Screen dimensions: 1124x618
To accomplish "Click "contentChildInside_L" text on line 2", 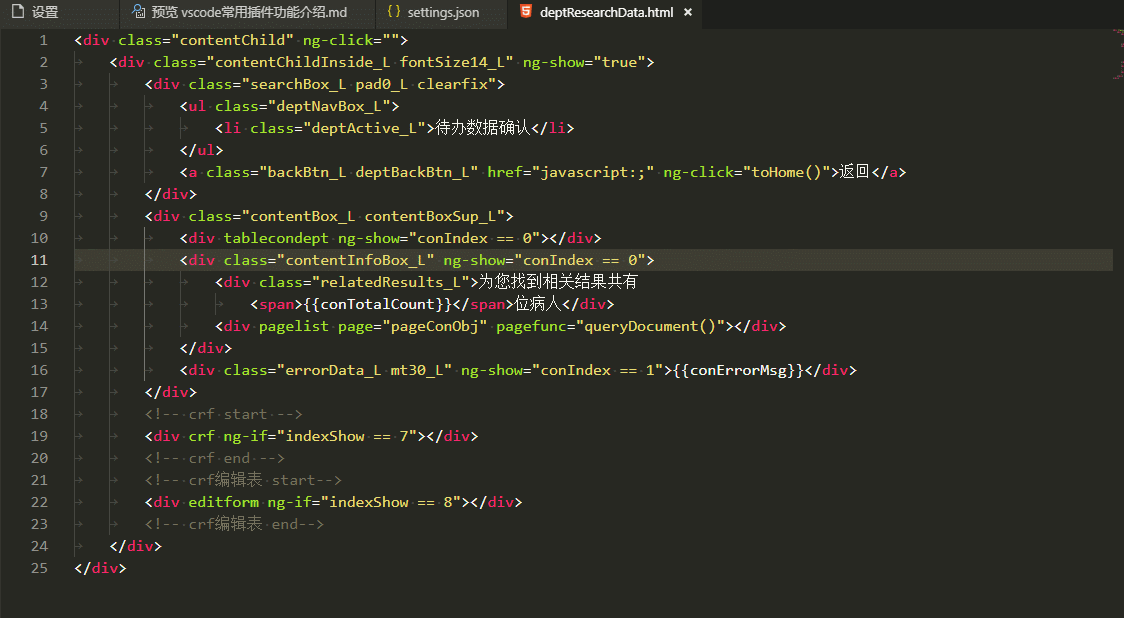I will (303, 62).
